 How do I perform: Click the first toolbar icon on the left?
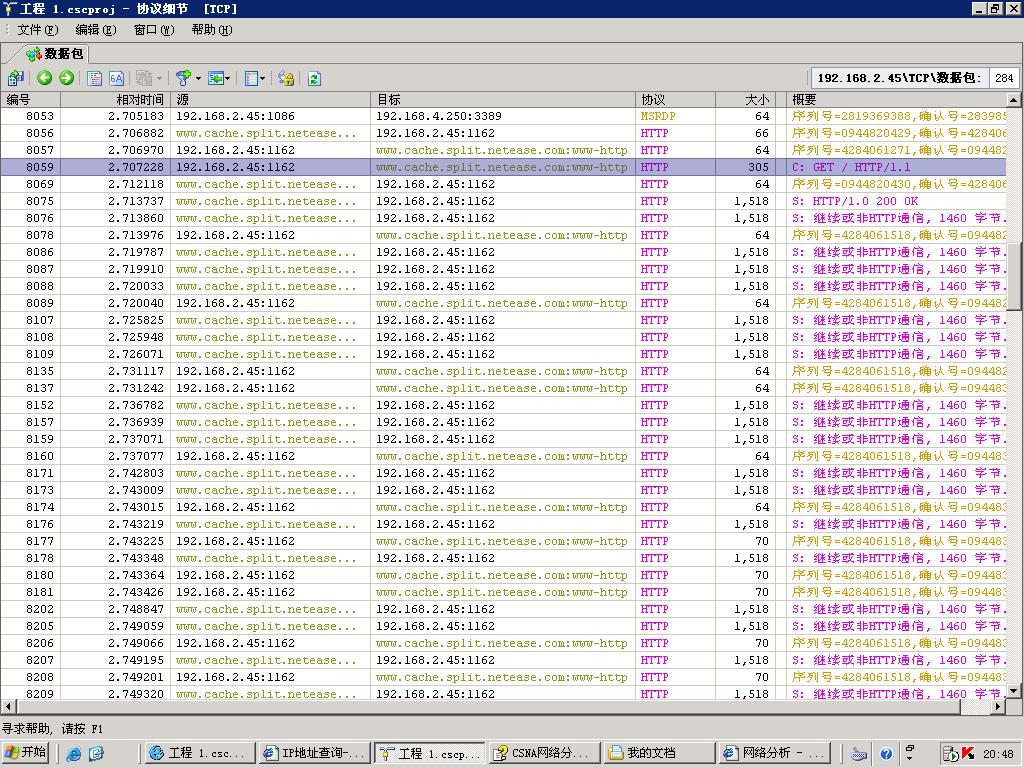coord(15,78)
